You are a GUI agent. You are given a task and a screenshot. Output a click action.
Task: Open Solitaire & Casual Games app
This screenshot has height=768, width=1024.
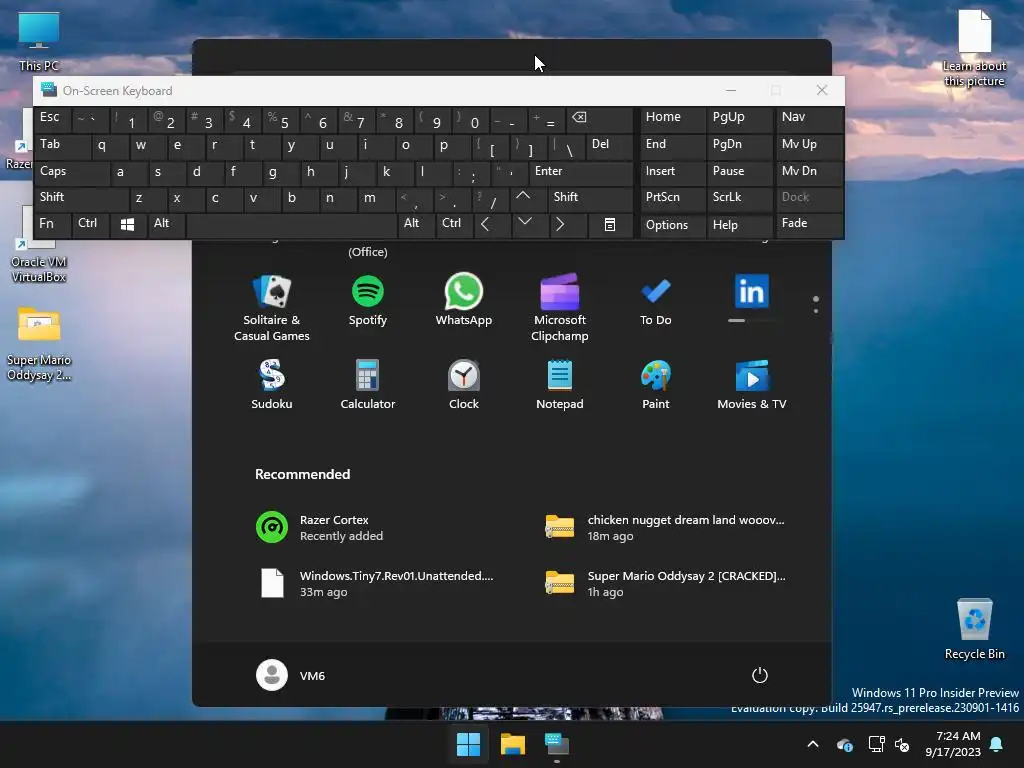coord(272,307)
